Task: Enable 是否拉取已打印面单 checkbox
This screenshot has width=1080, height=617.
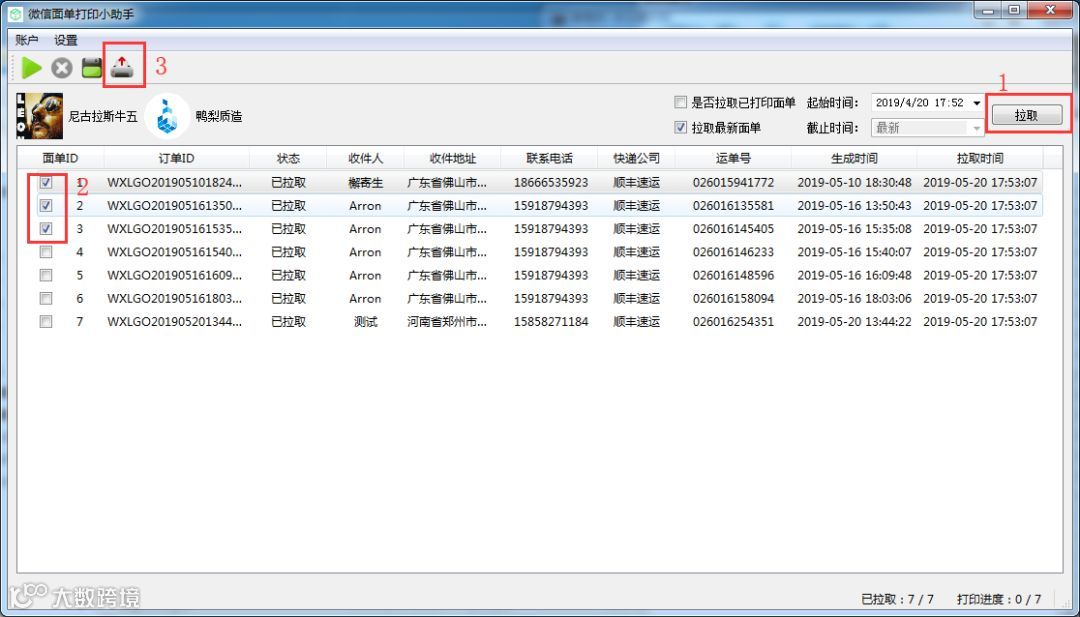Action: 681,103
